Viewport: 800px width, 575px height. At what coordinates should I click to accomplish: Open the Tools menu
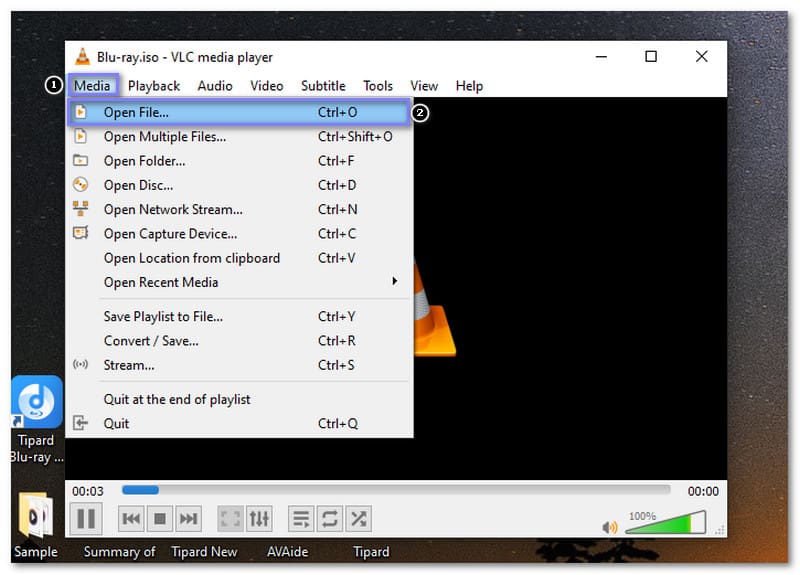pos(378,86)
